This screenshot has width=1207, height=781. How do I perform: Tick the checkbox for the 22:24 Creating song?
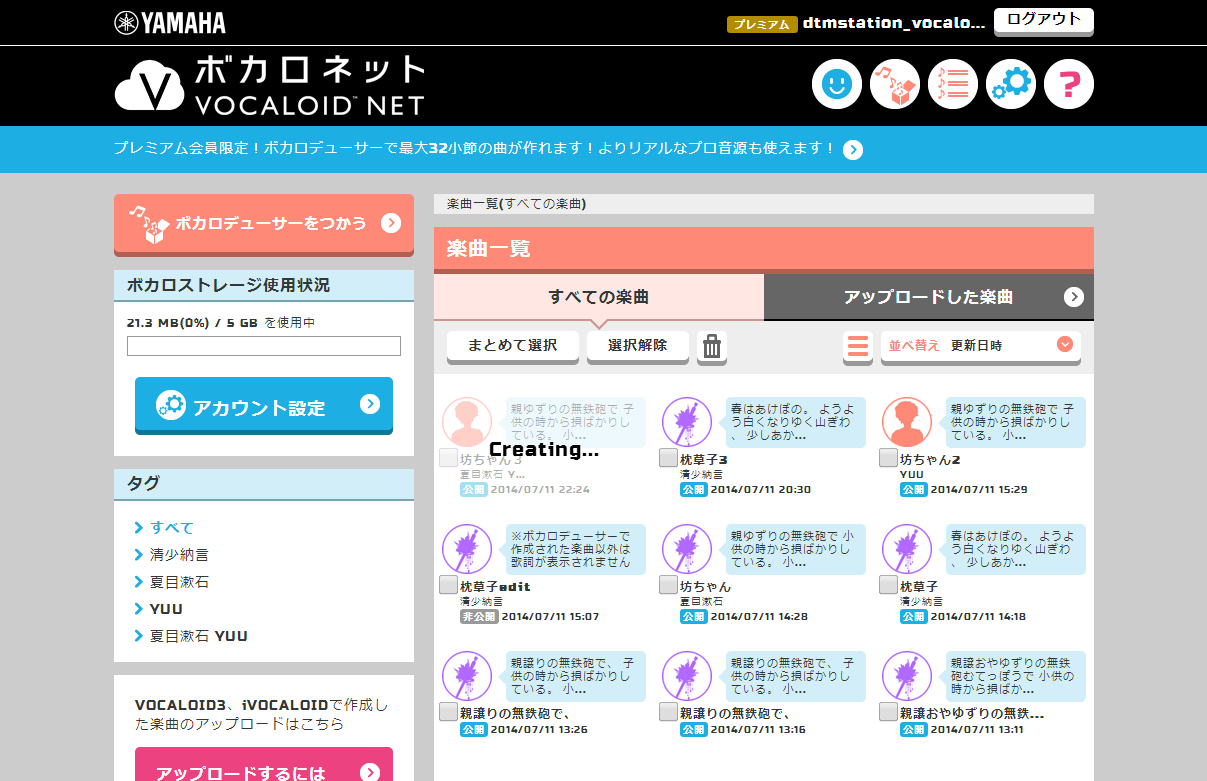tap(448, 458)
